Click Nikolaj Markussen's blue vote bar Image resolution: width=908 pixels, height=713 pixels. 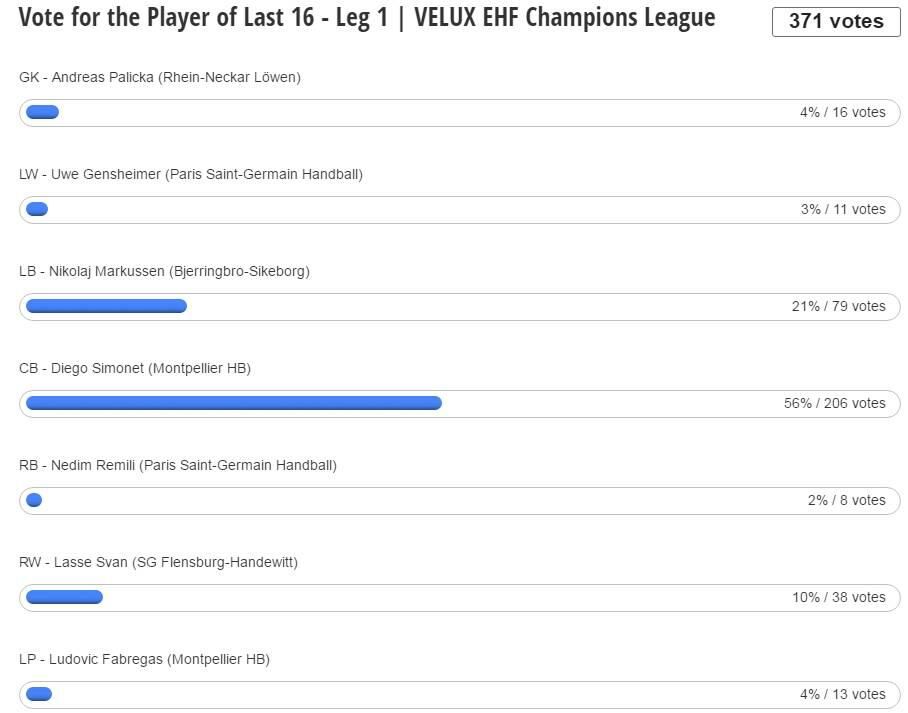106,306
